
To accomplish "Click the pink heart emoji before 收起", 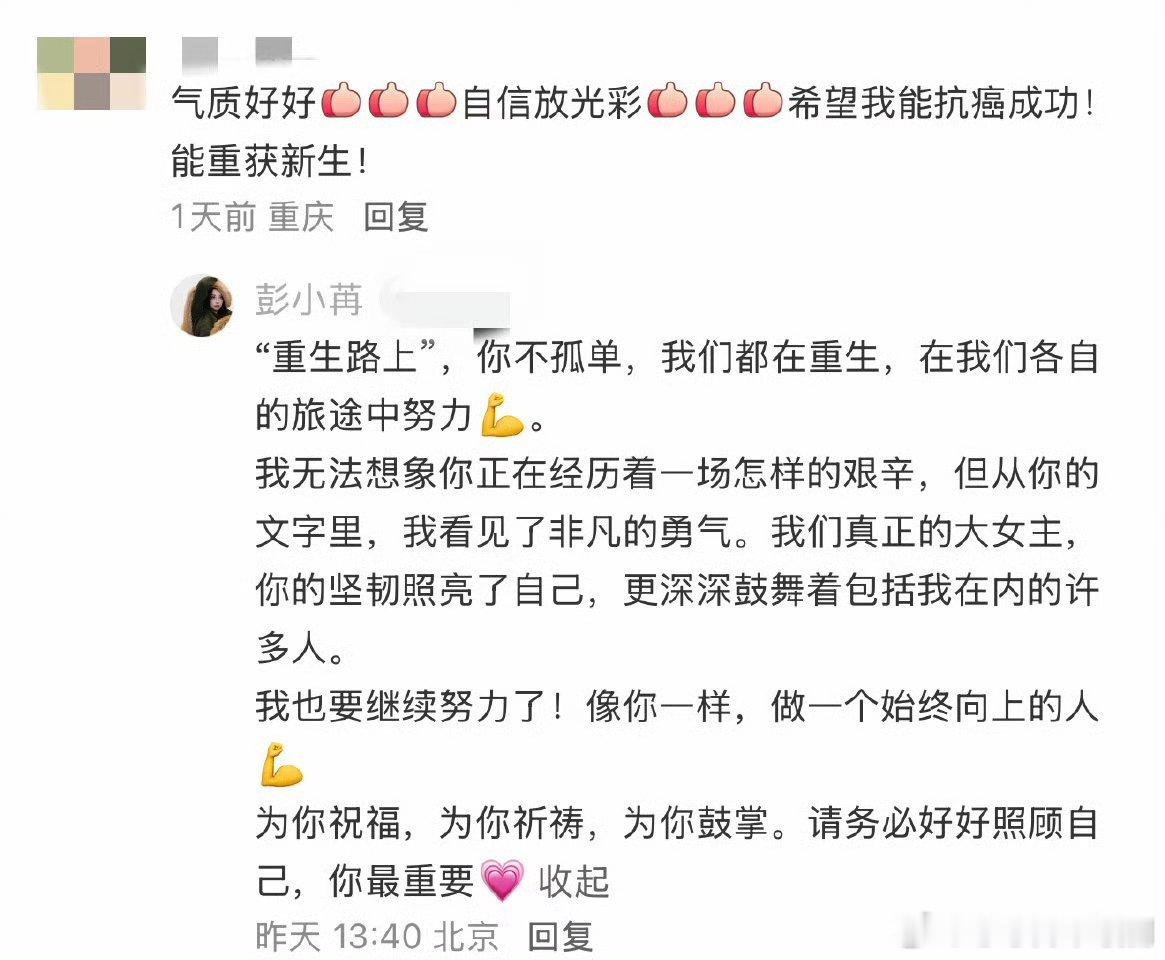I will click(x=502, y=880).
